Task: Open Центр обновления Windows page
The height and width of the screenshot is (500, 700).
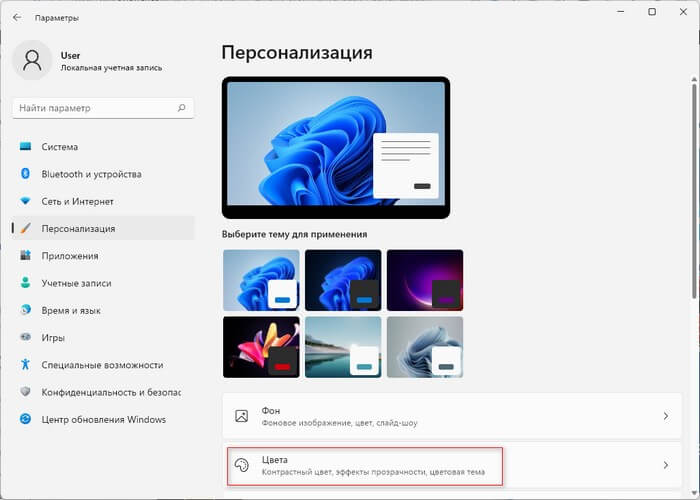Action: [x=103, y=419]
